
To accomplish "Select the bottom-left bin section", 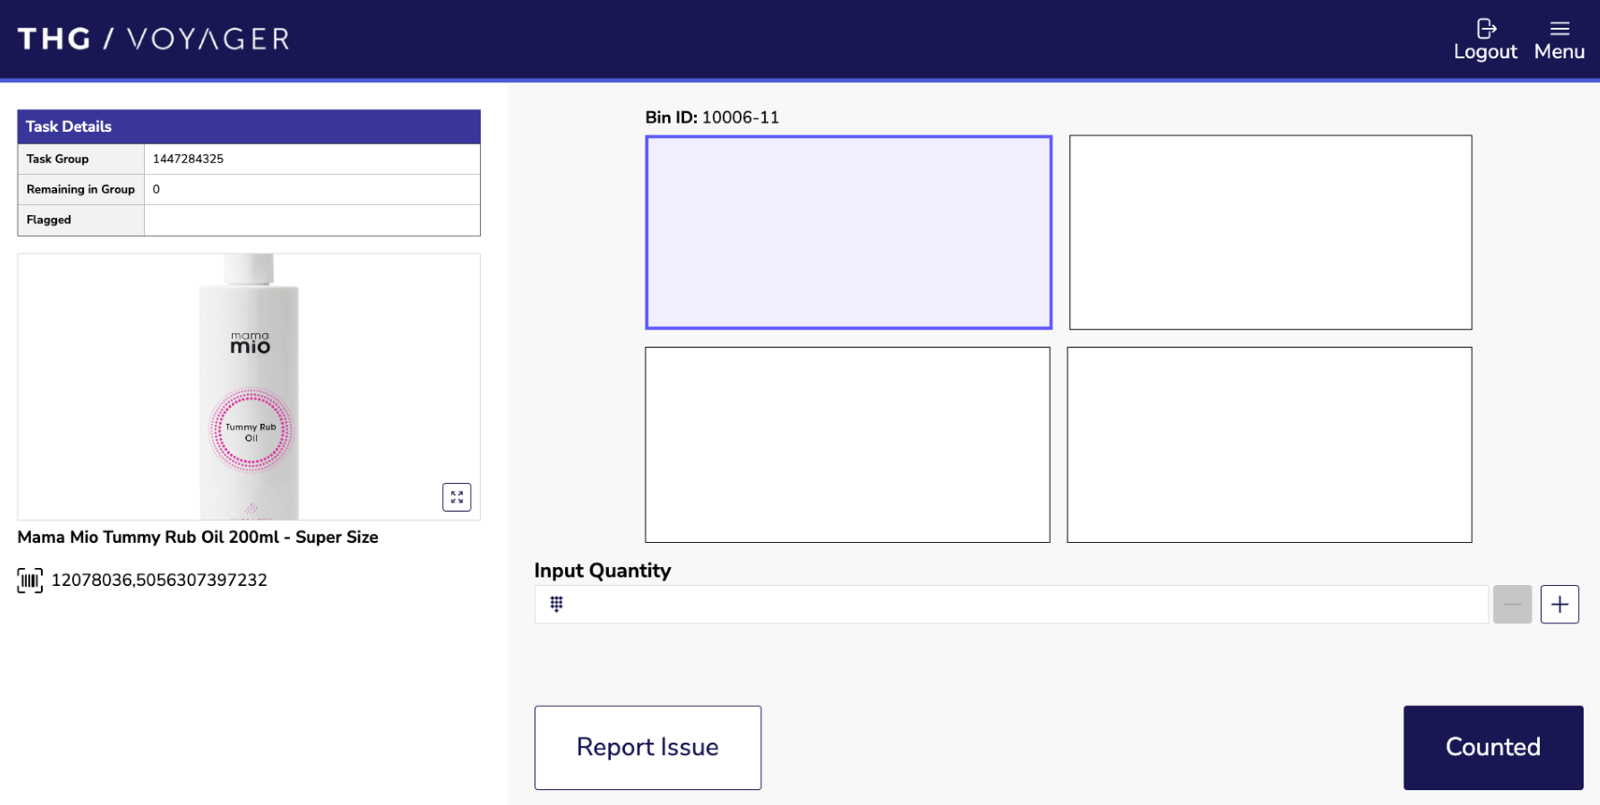I will 848,445.
